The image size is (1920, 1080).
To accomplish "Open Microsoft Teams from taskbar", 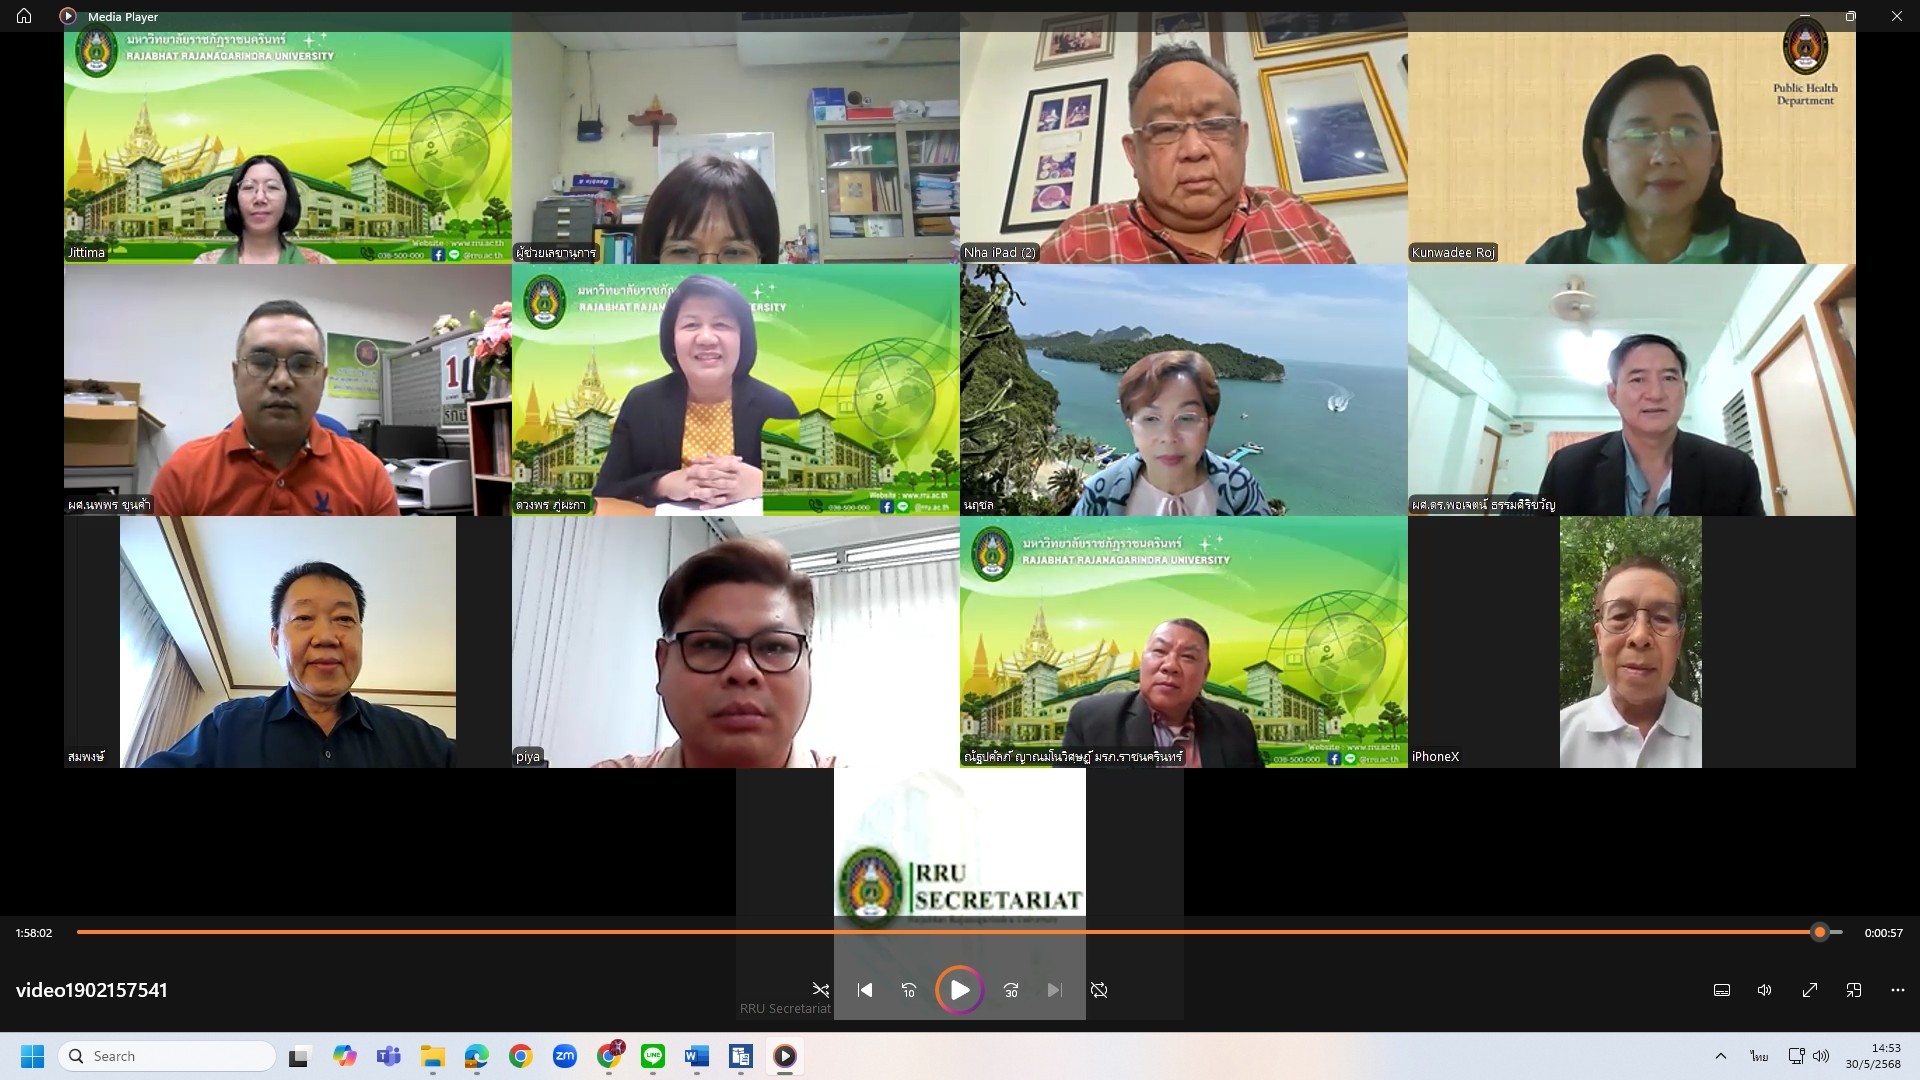I will (389, 1056).
